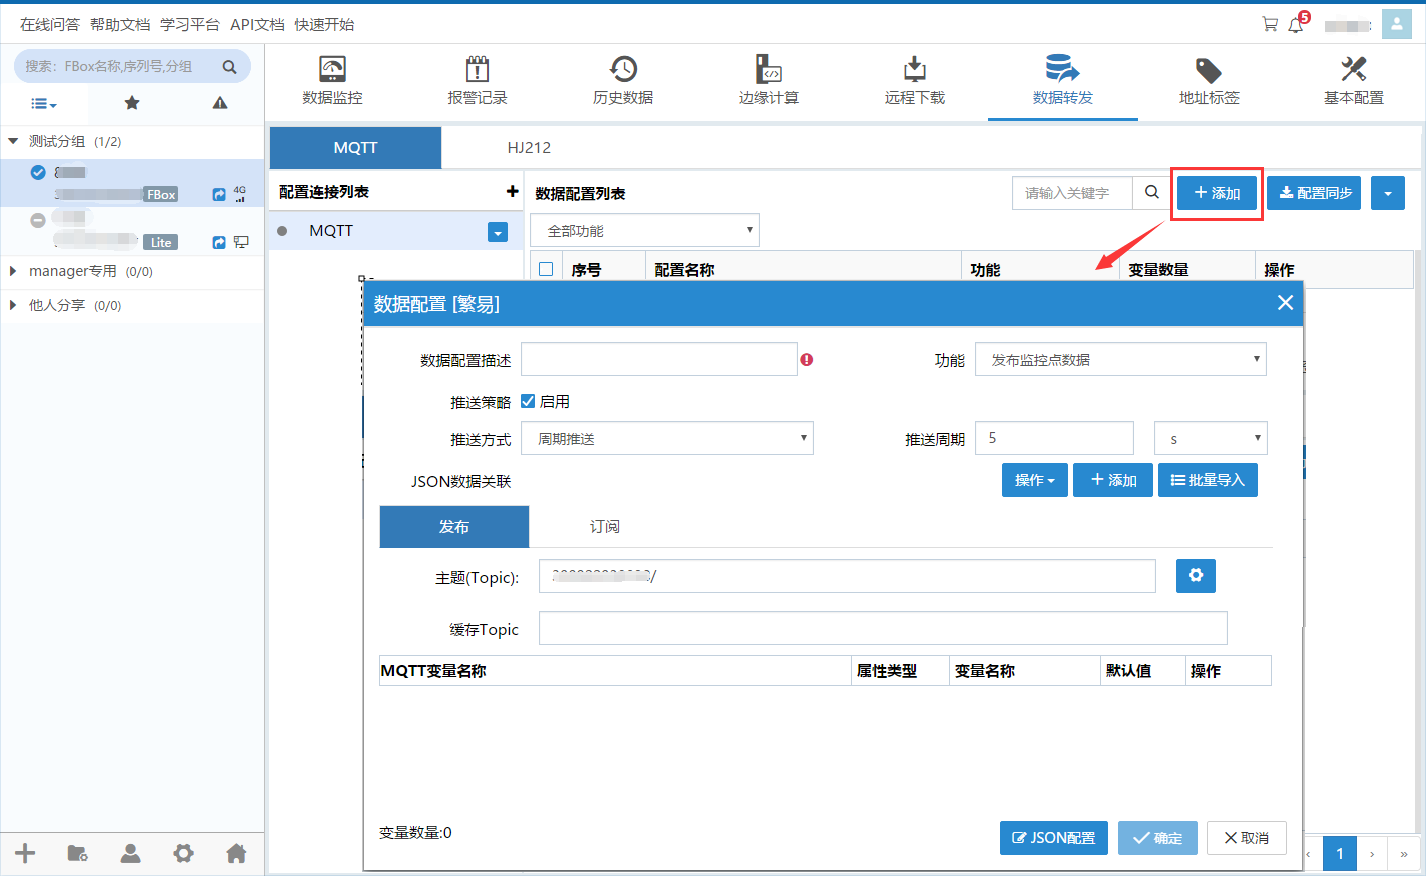Open the 操作 dropdown button in dialog

pos(1034,480)
